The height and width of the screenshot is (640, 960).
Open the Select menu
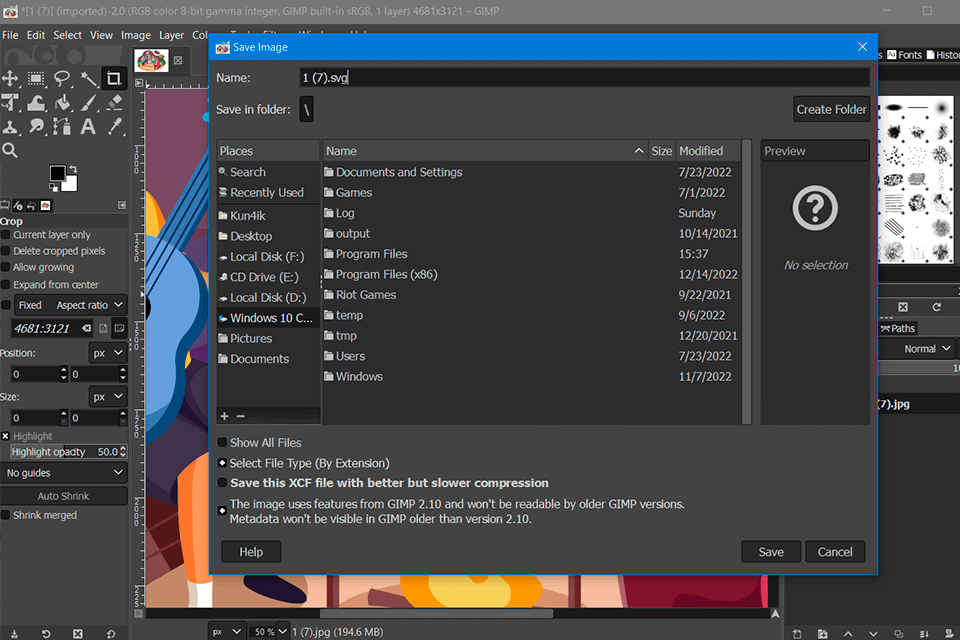[x=67, y=36]
